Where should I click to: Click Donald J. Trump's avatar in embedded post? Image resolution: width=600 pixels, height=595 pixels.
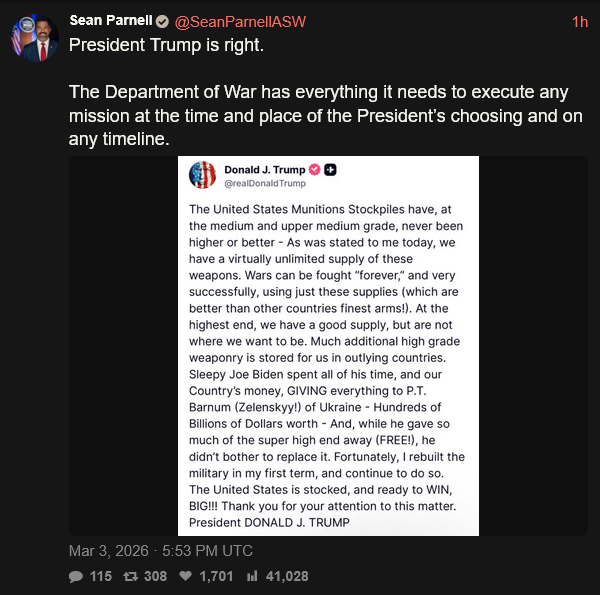tap(203, 175)
